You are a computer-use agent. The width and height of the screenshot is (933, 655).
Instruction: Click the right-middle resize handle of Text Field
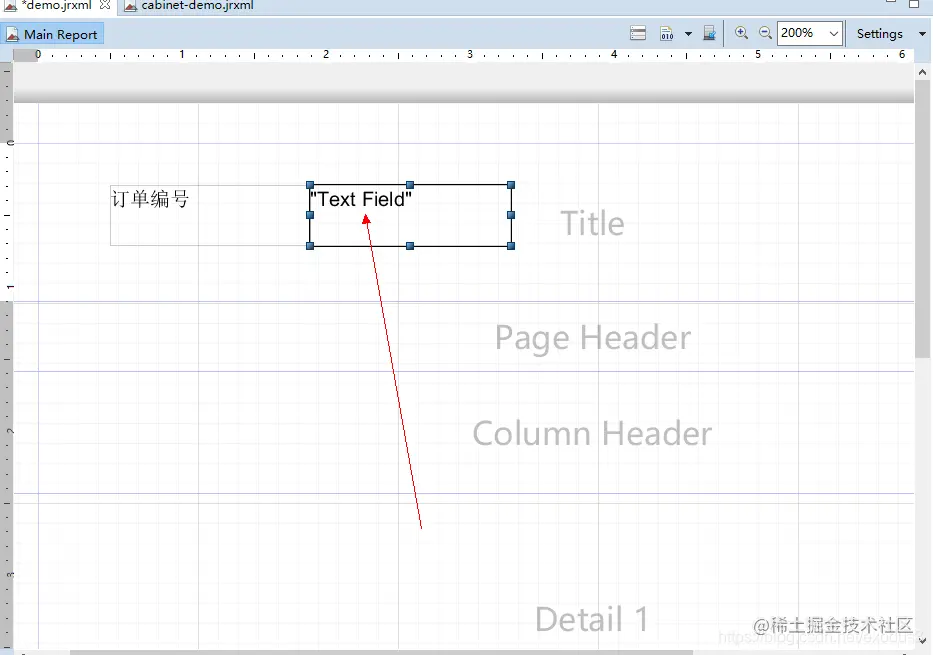511,215
